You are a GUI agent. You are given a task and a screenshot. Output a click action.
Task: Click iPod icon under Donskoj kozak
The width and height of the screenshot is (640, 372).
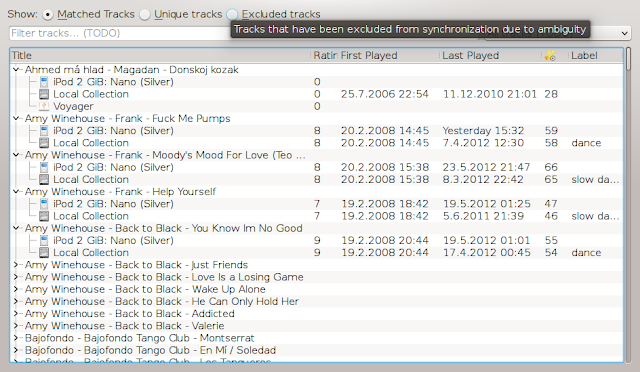tap(44, 82)
